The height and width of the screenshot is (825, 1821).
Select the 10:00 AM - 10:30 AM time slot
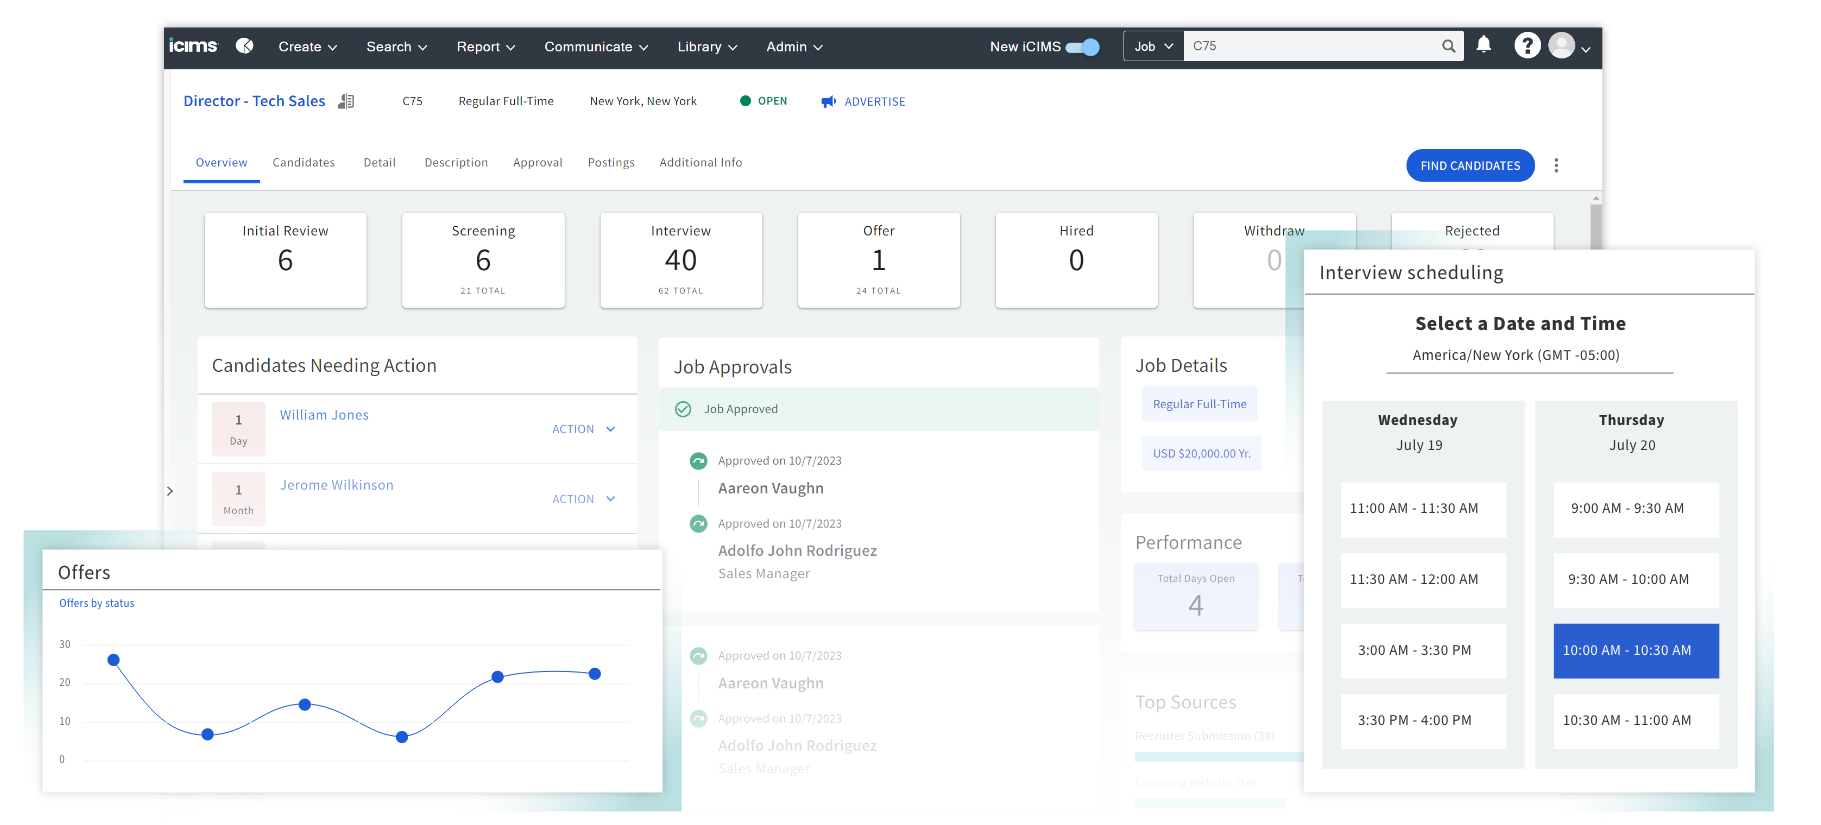pyautogui.click(x=1635, y=651)
